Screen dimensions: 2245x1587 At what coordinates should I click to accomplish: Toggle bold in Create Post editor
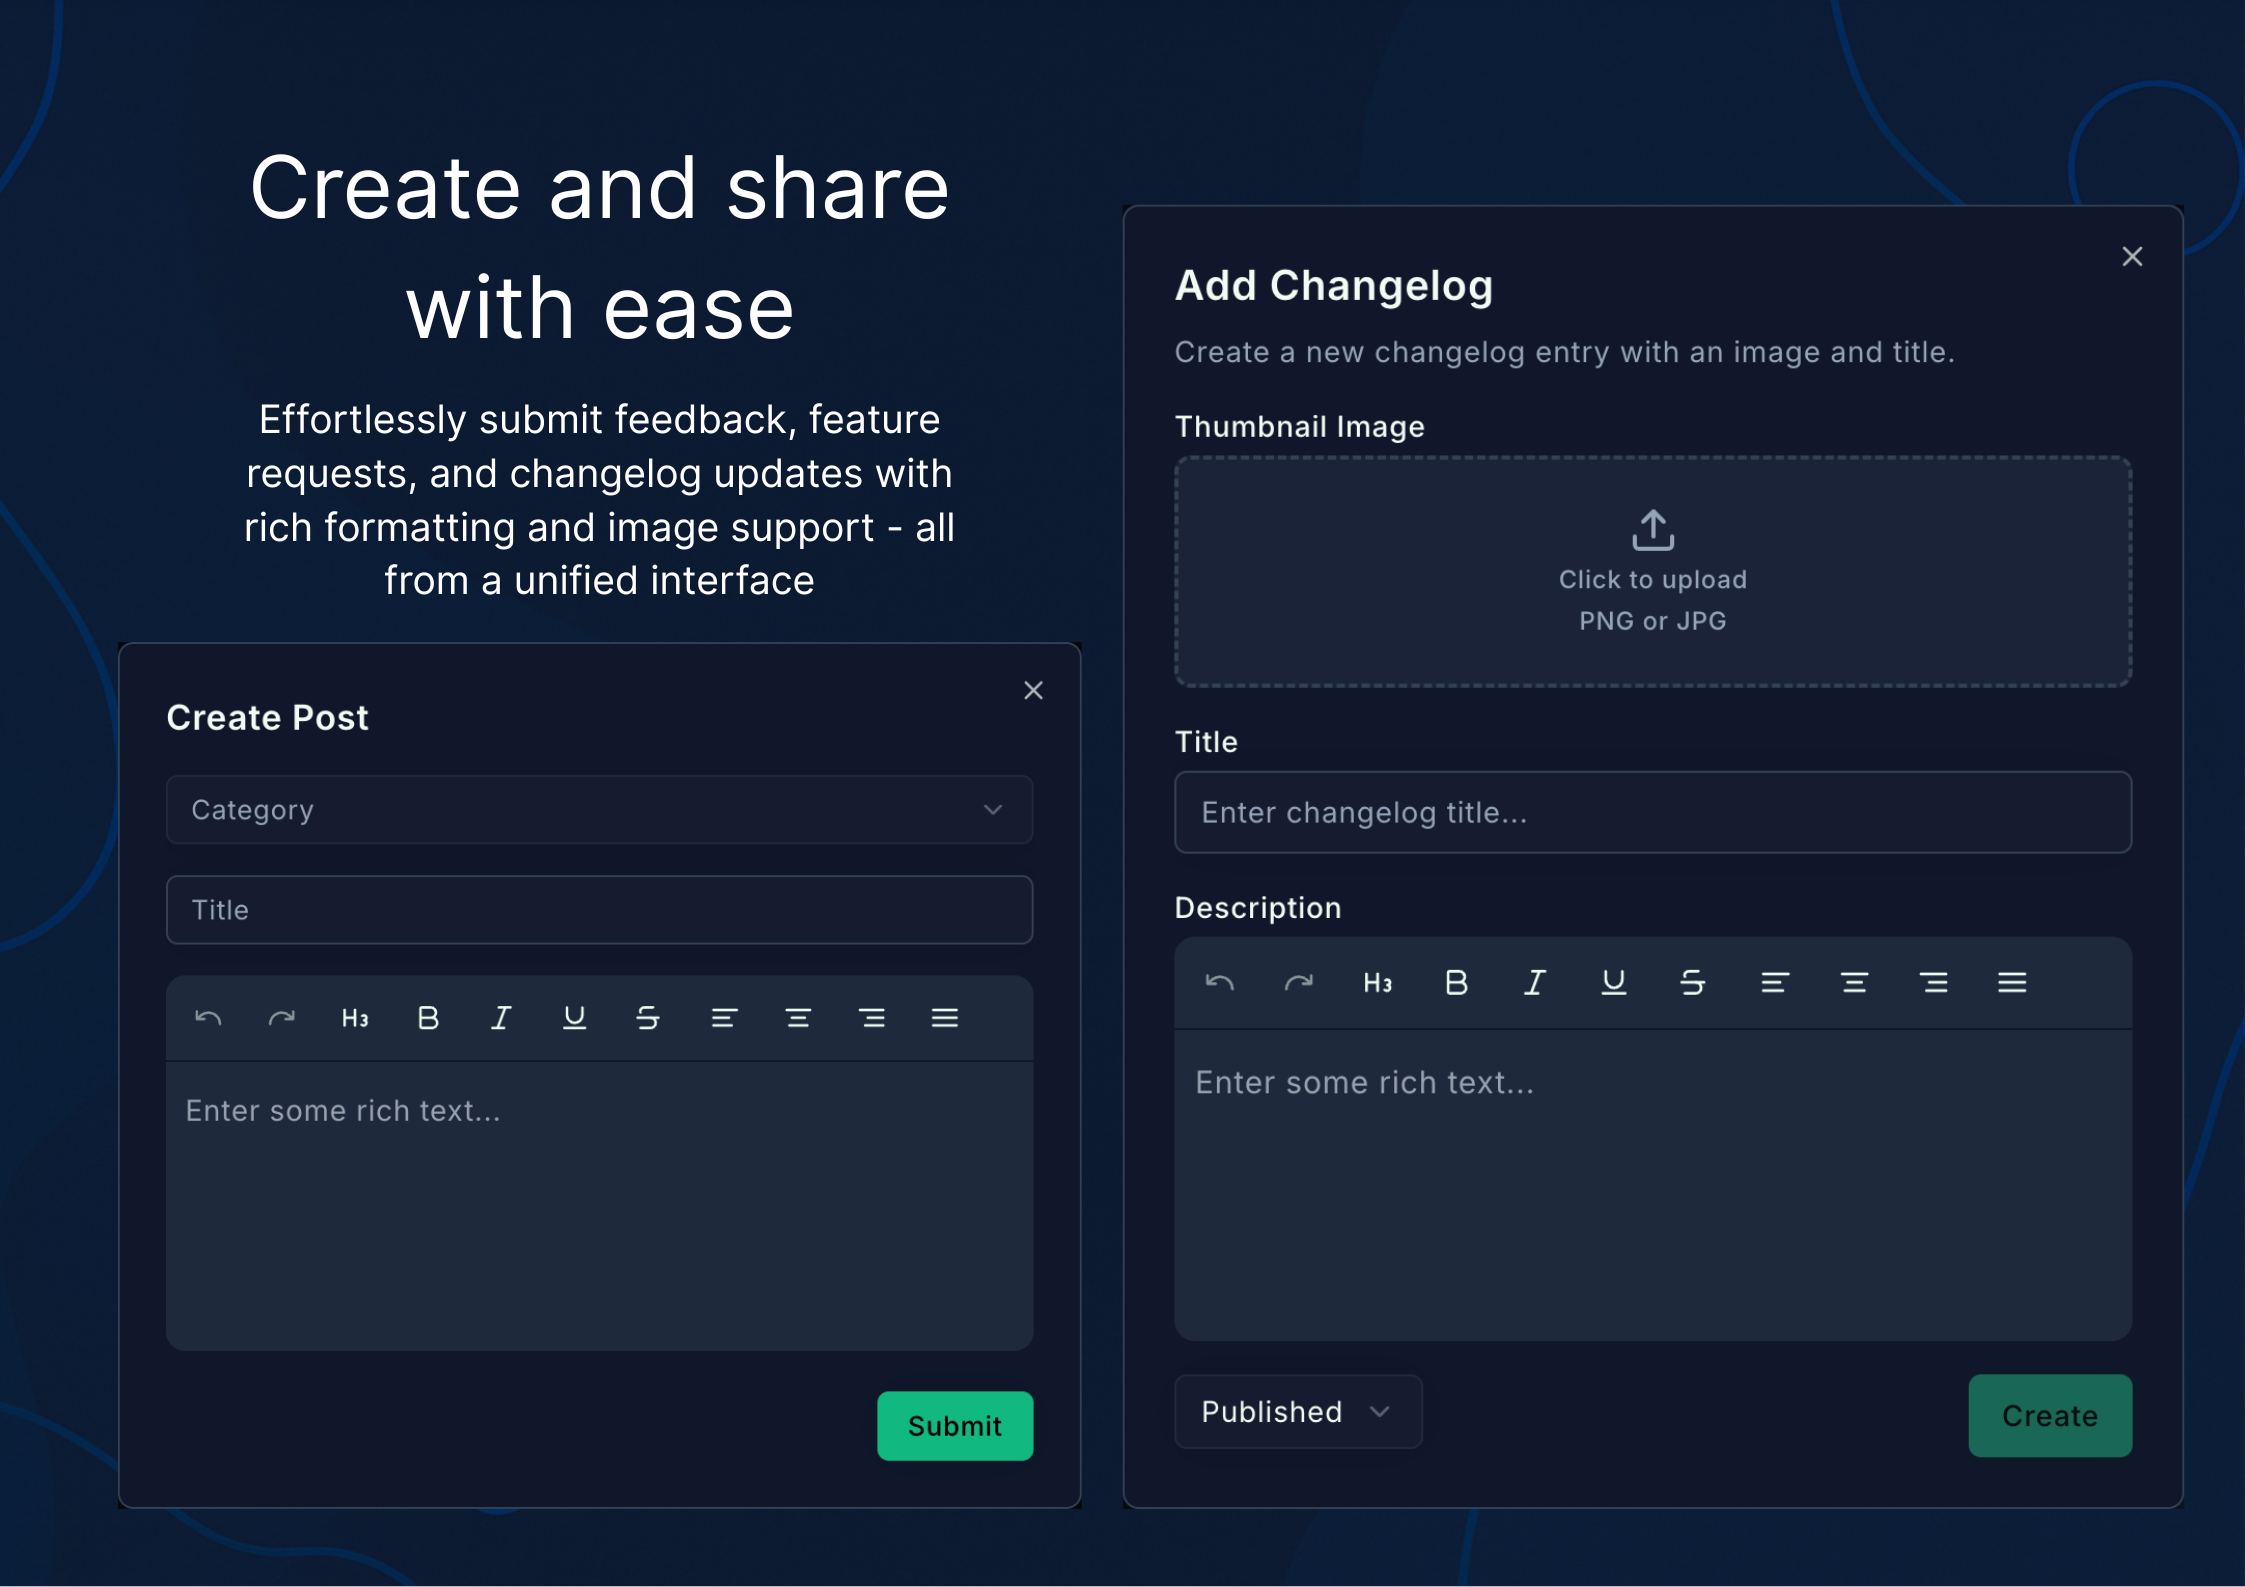pos(428,1018)
